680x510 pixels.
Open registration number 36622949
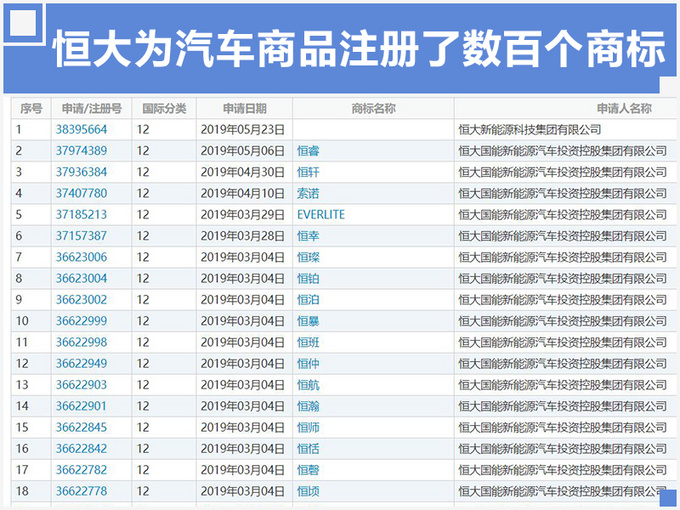pyautogui.click(x=81, y=363)
